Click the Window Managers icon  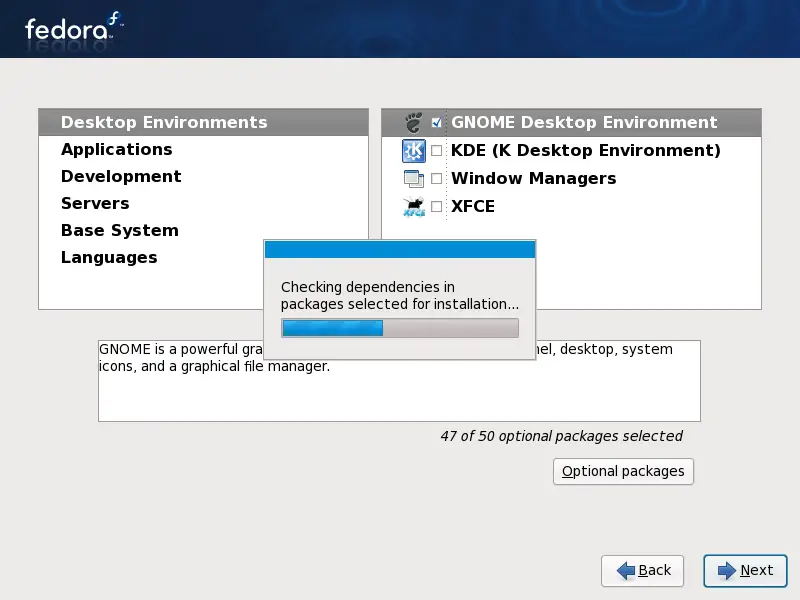413,179
